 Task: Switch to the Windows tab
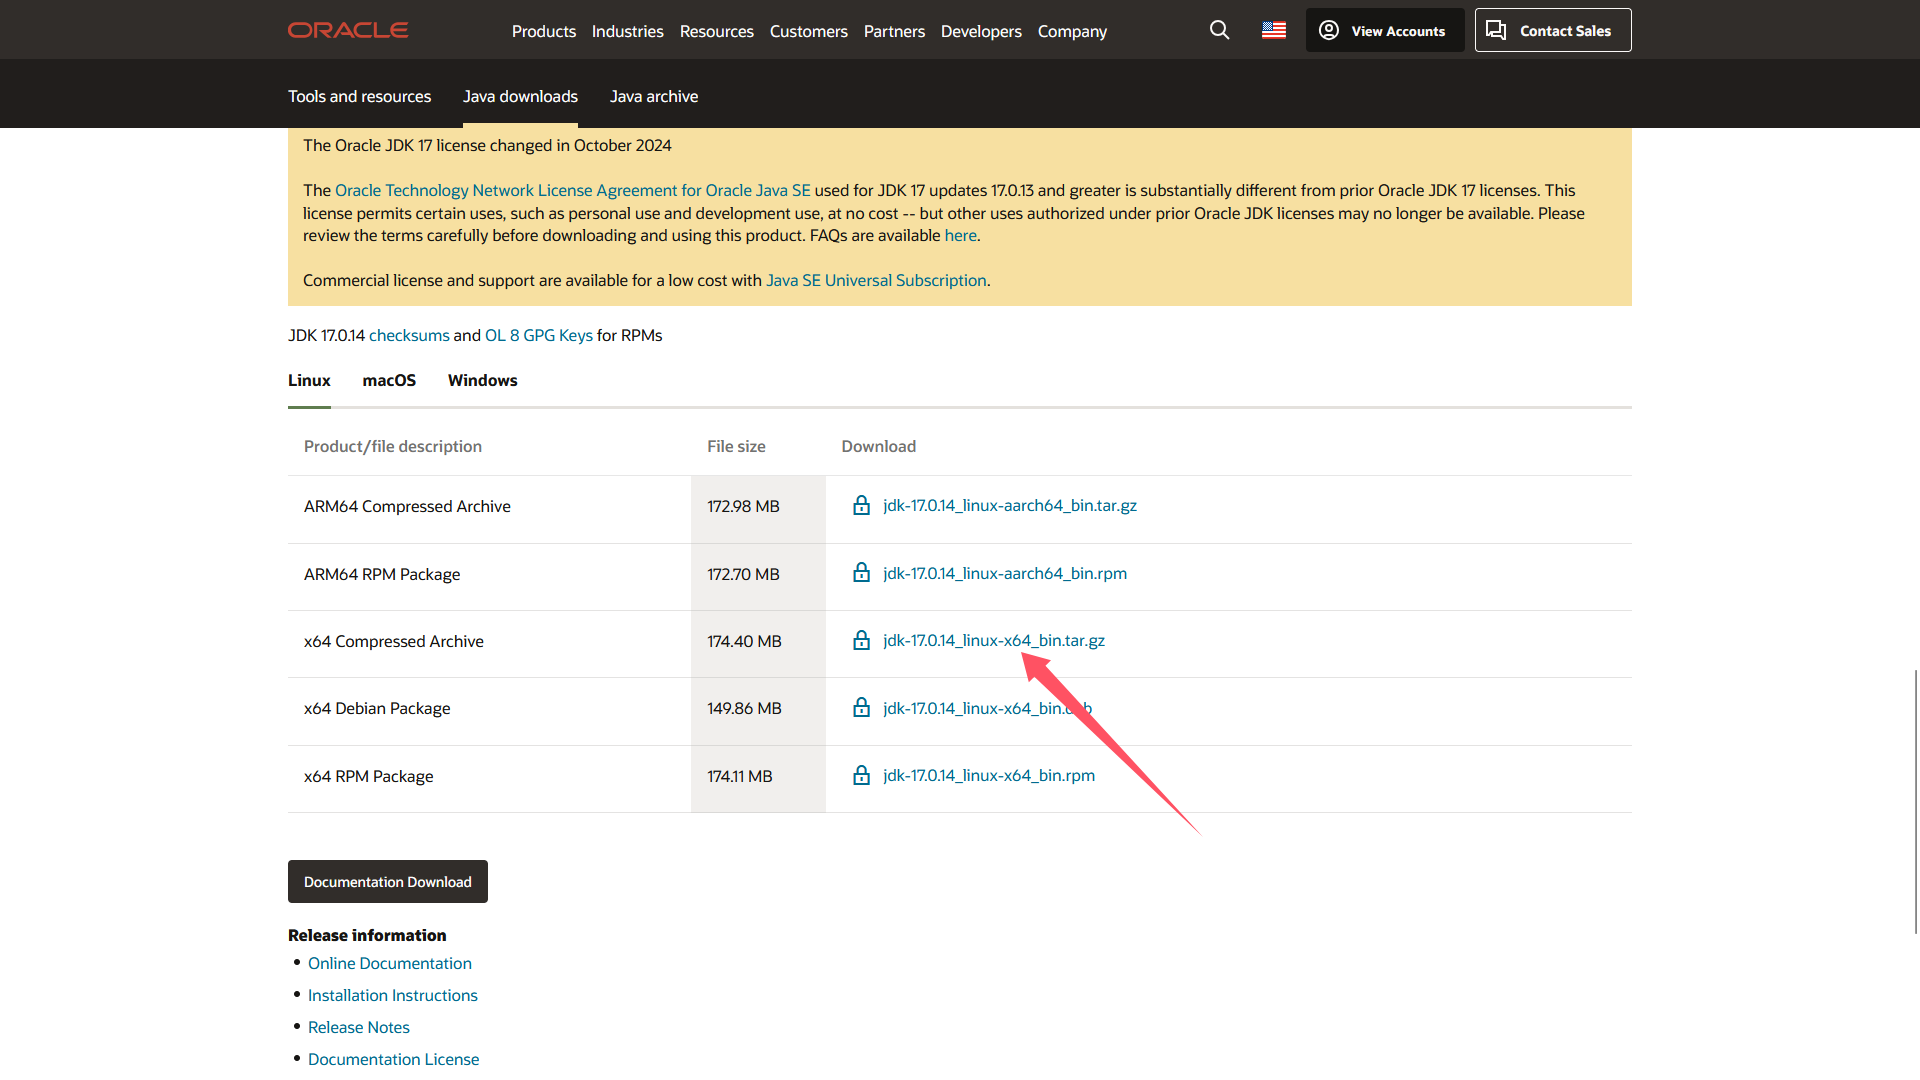[x=482, y=380]
